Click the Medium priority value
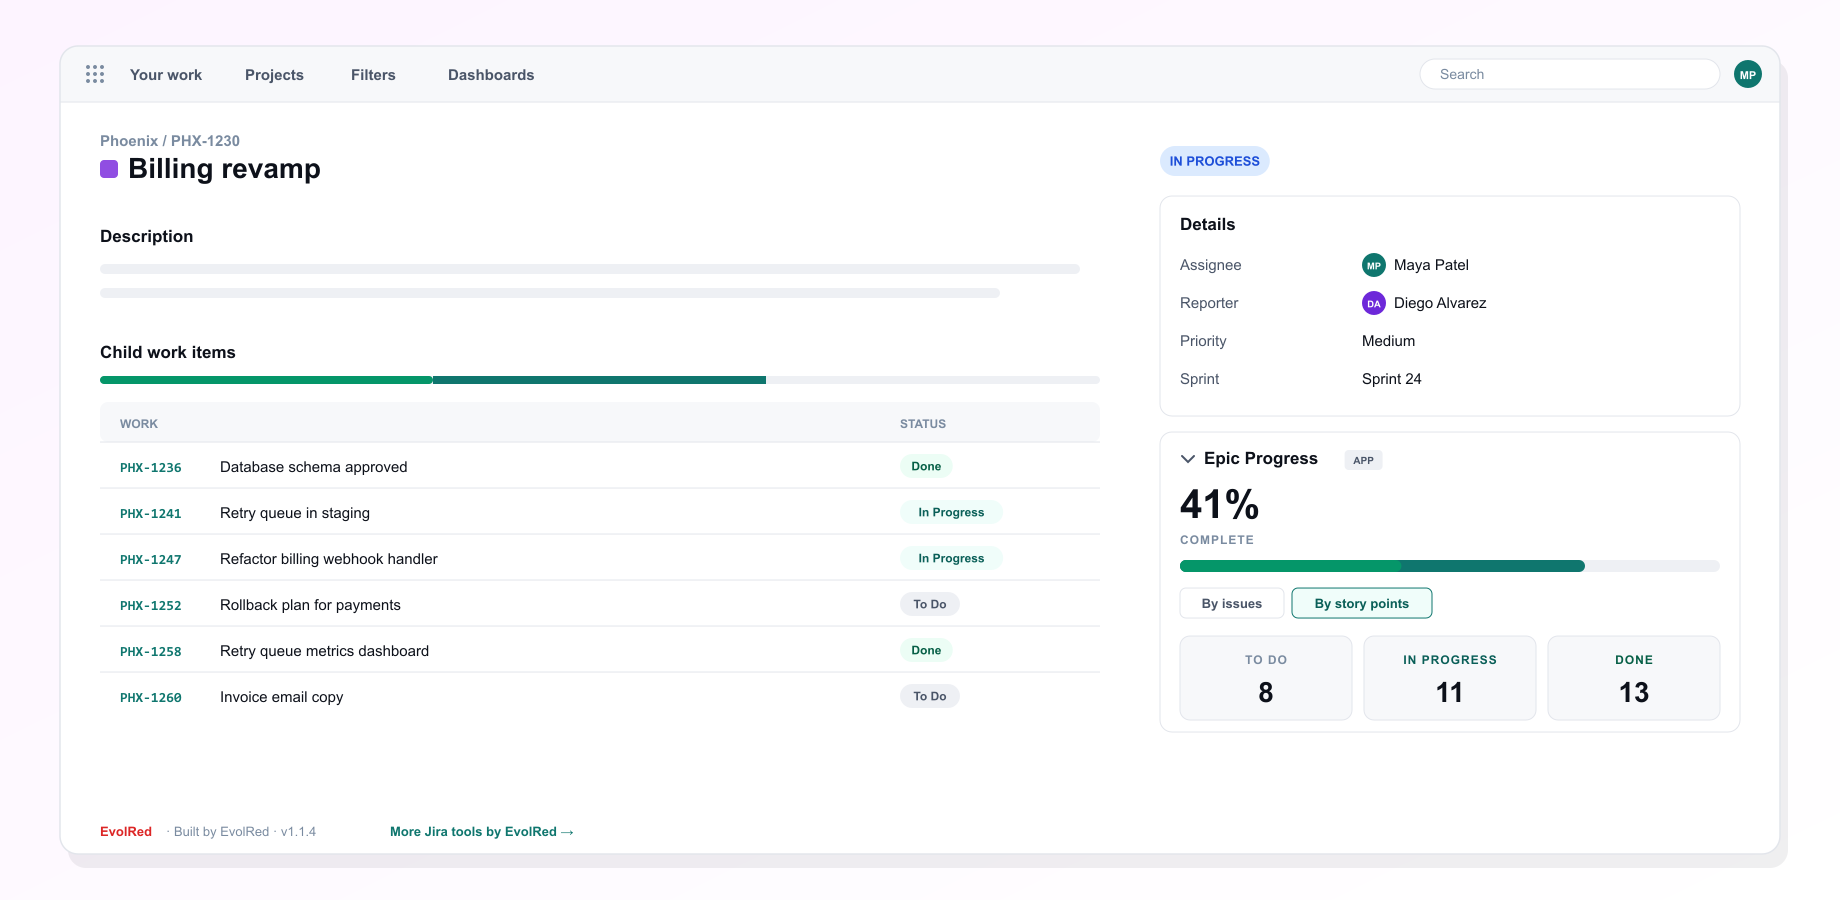Image resolution: width=1840 pixels, height=900 pixels. (x=1388, y=341)
